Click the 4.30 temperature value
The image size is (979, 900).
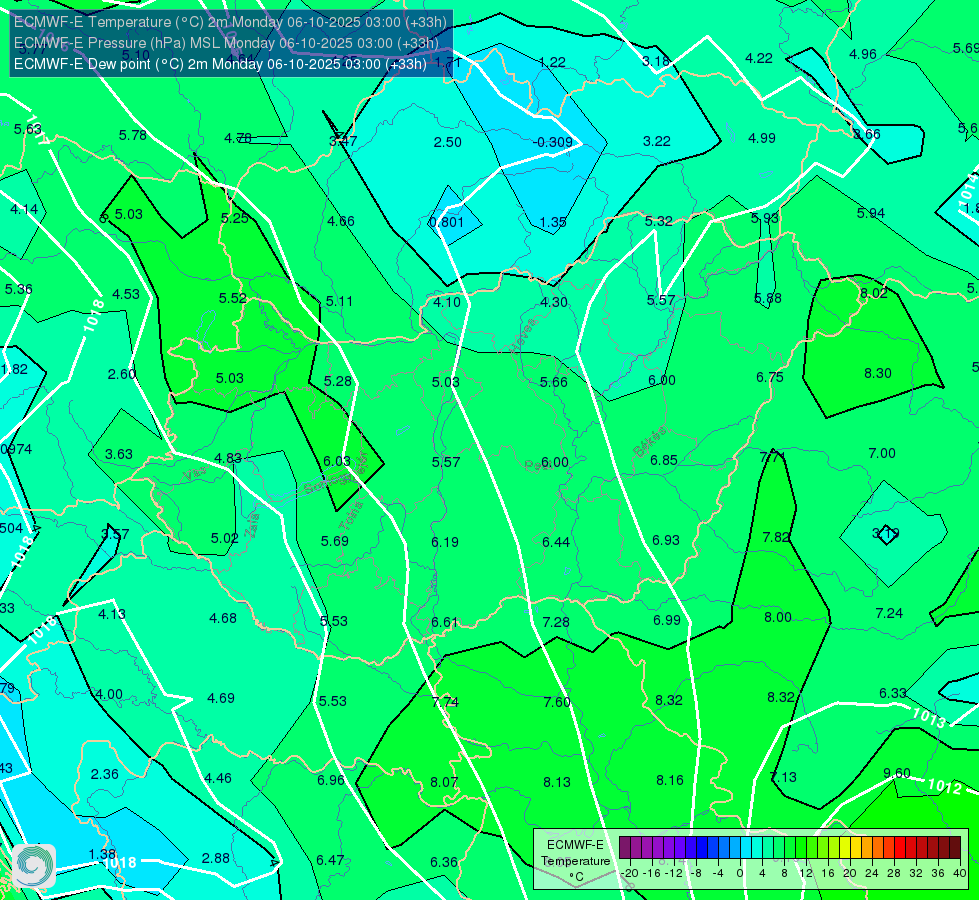click(554, 302)
